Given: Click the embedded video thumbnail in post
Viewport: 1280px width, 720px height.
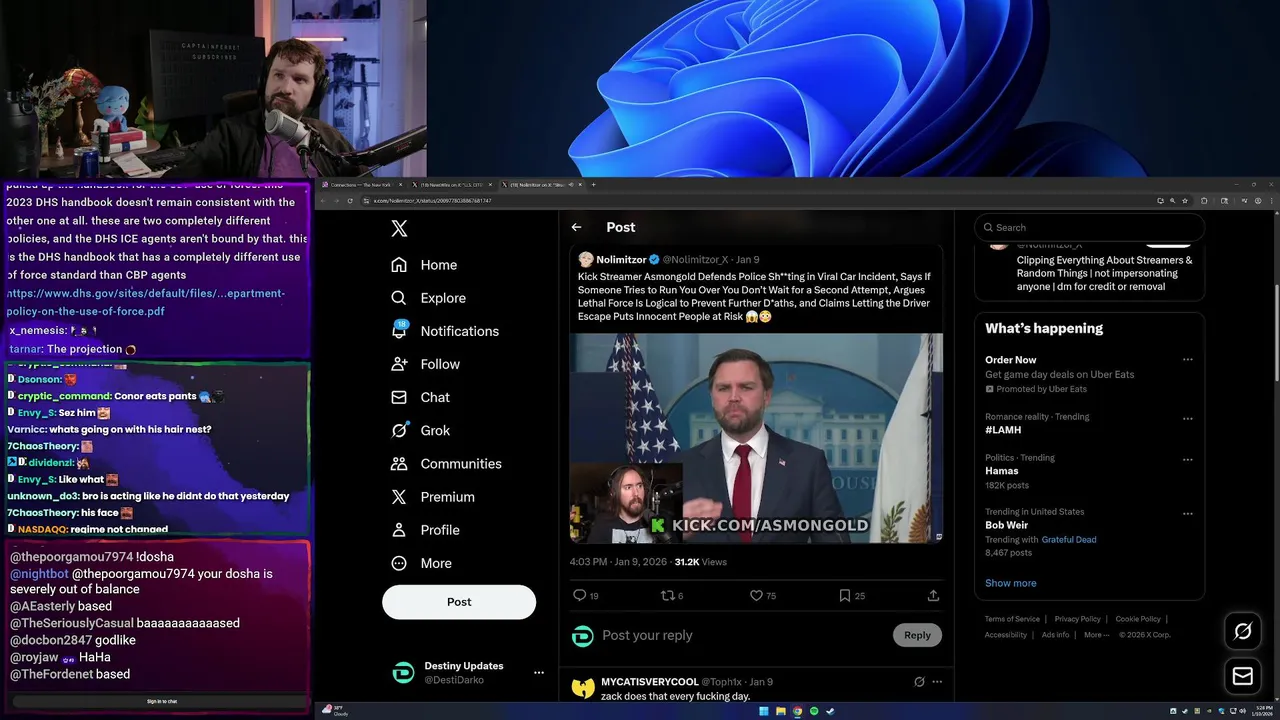Looking at the screenshot, I should point(756,438).
